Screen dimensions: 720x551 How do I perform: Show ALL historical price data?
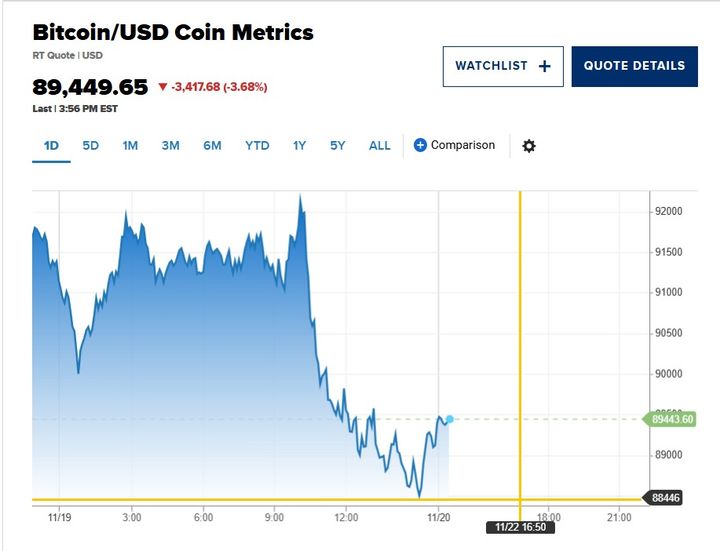pyautogui.click(x=380, y=146)
